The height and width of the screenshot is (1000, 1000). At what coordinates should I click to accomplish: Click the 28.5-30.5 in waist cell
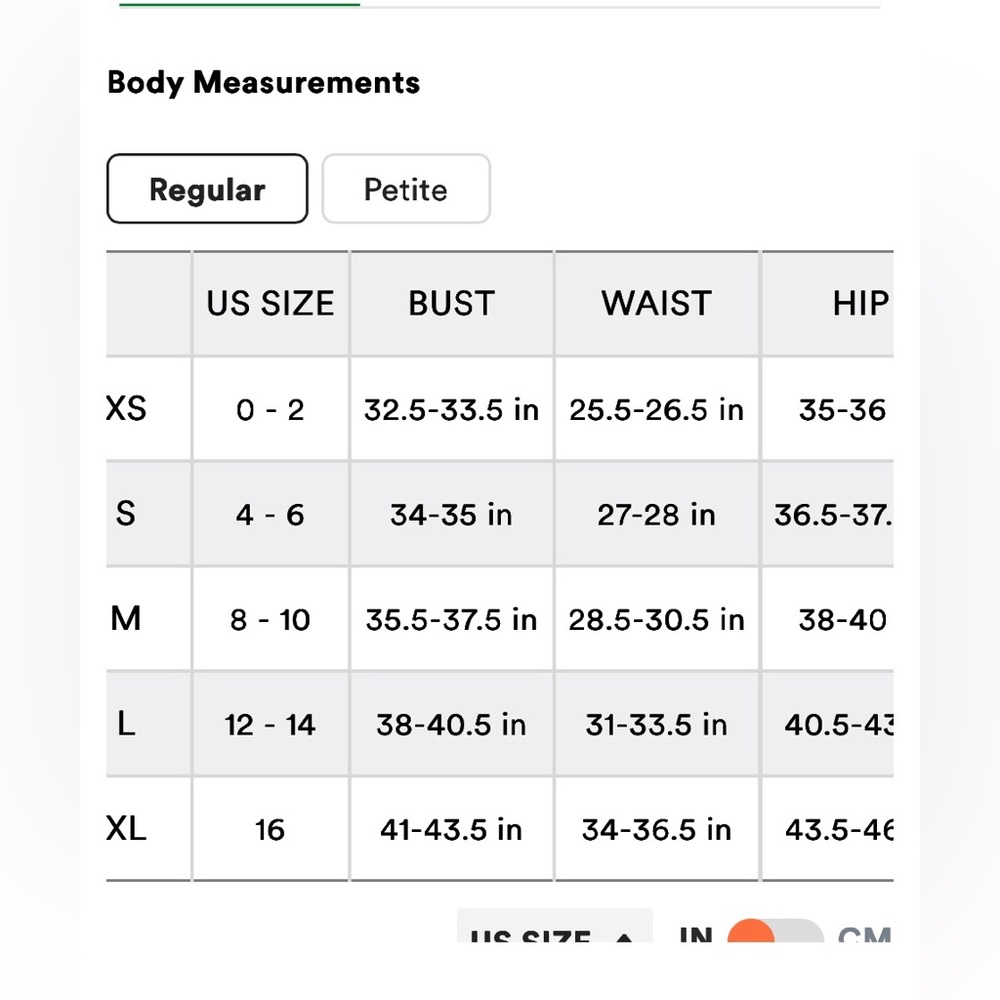tap(657, 619)
